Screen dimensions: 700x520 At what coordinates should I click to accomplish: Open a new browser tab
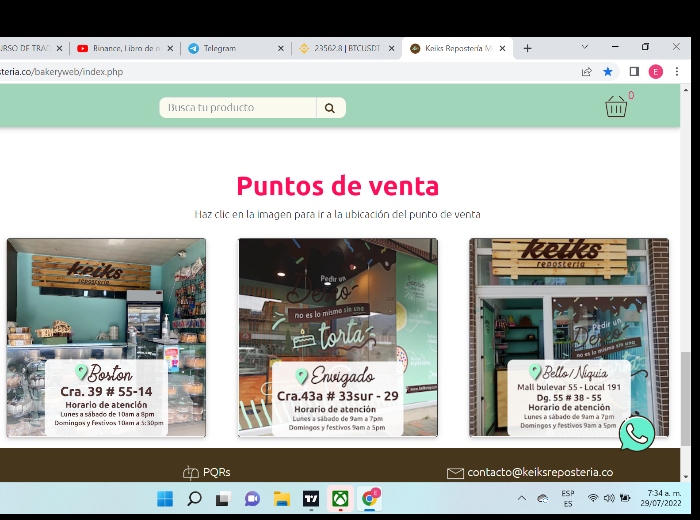[x=527, y=48]
